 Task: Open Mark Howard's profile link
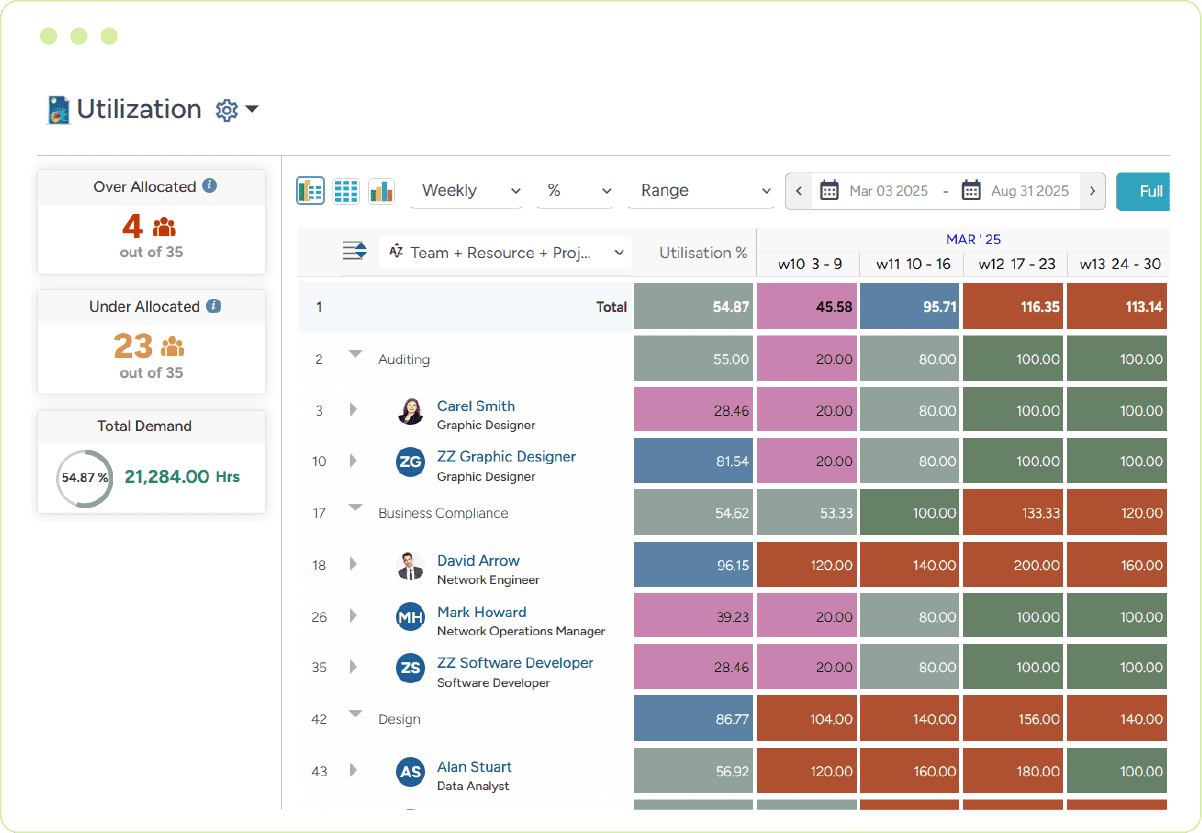(x=482, y=612)
